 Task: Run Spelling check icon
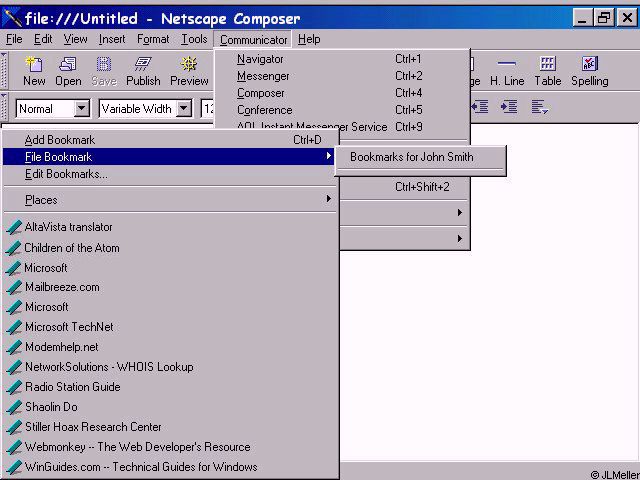(x=589, y=64)
